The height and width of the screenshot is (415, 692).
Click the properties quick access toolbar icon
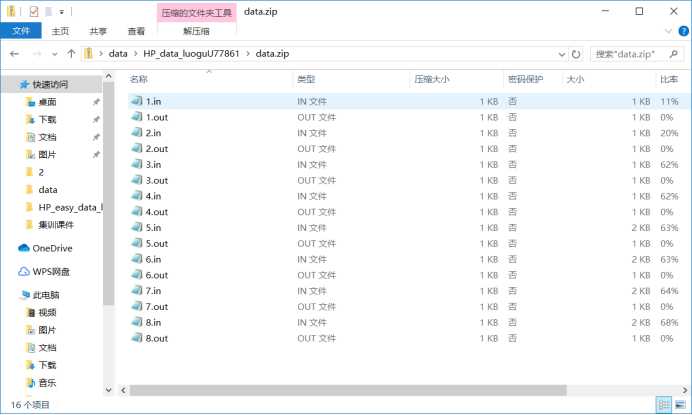(34, 11)
